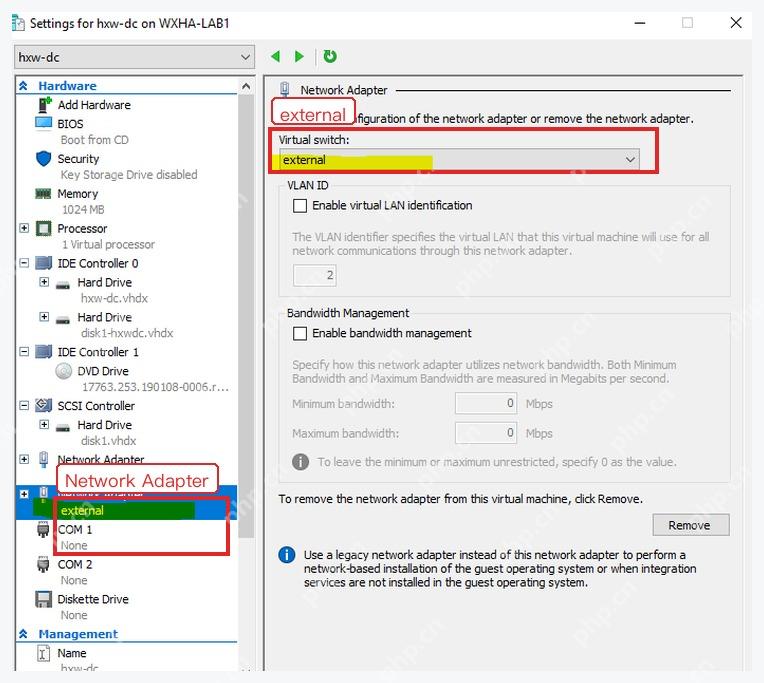Viewport: 764px width, 683px height.
Task: Select the DVD Drive disc icon
Action: [63, 371]
